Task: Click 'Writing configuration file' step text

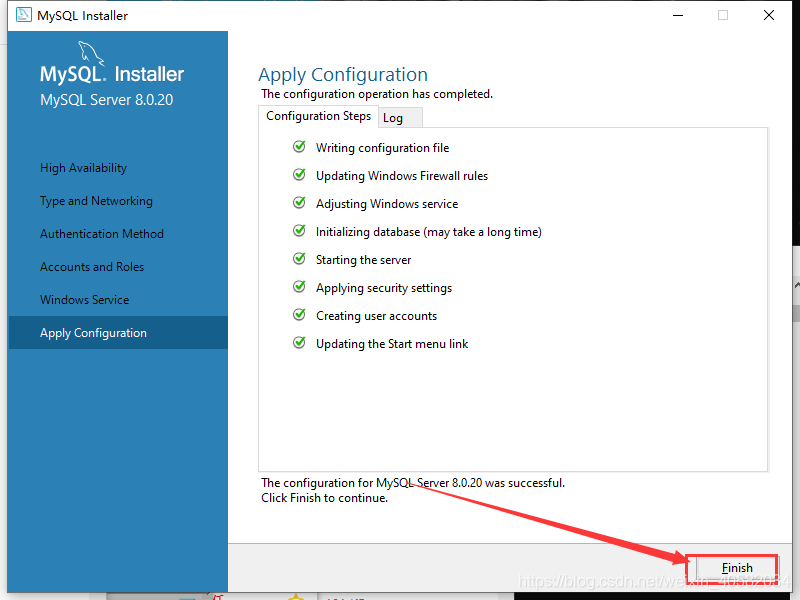Action: tap(382, 148)
